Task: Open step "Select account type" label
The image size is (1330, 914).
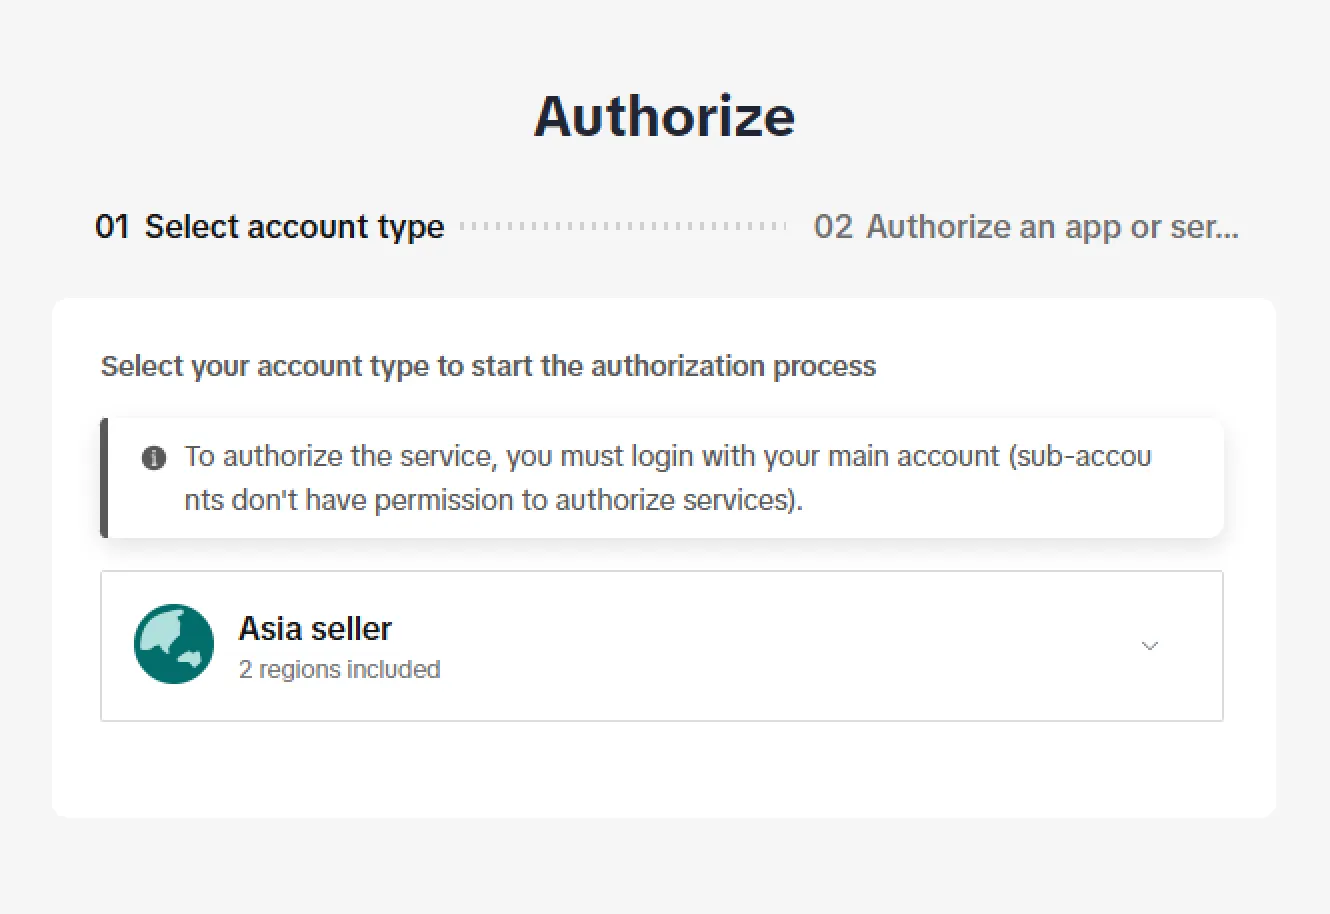Action: (294, 227)
